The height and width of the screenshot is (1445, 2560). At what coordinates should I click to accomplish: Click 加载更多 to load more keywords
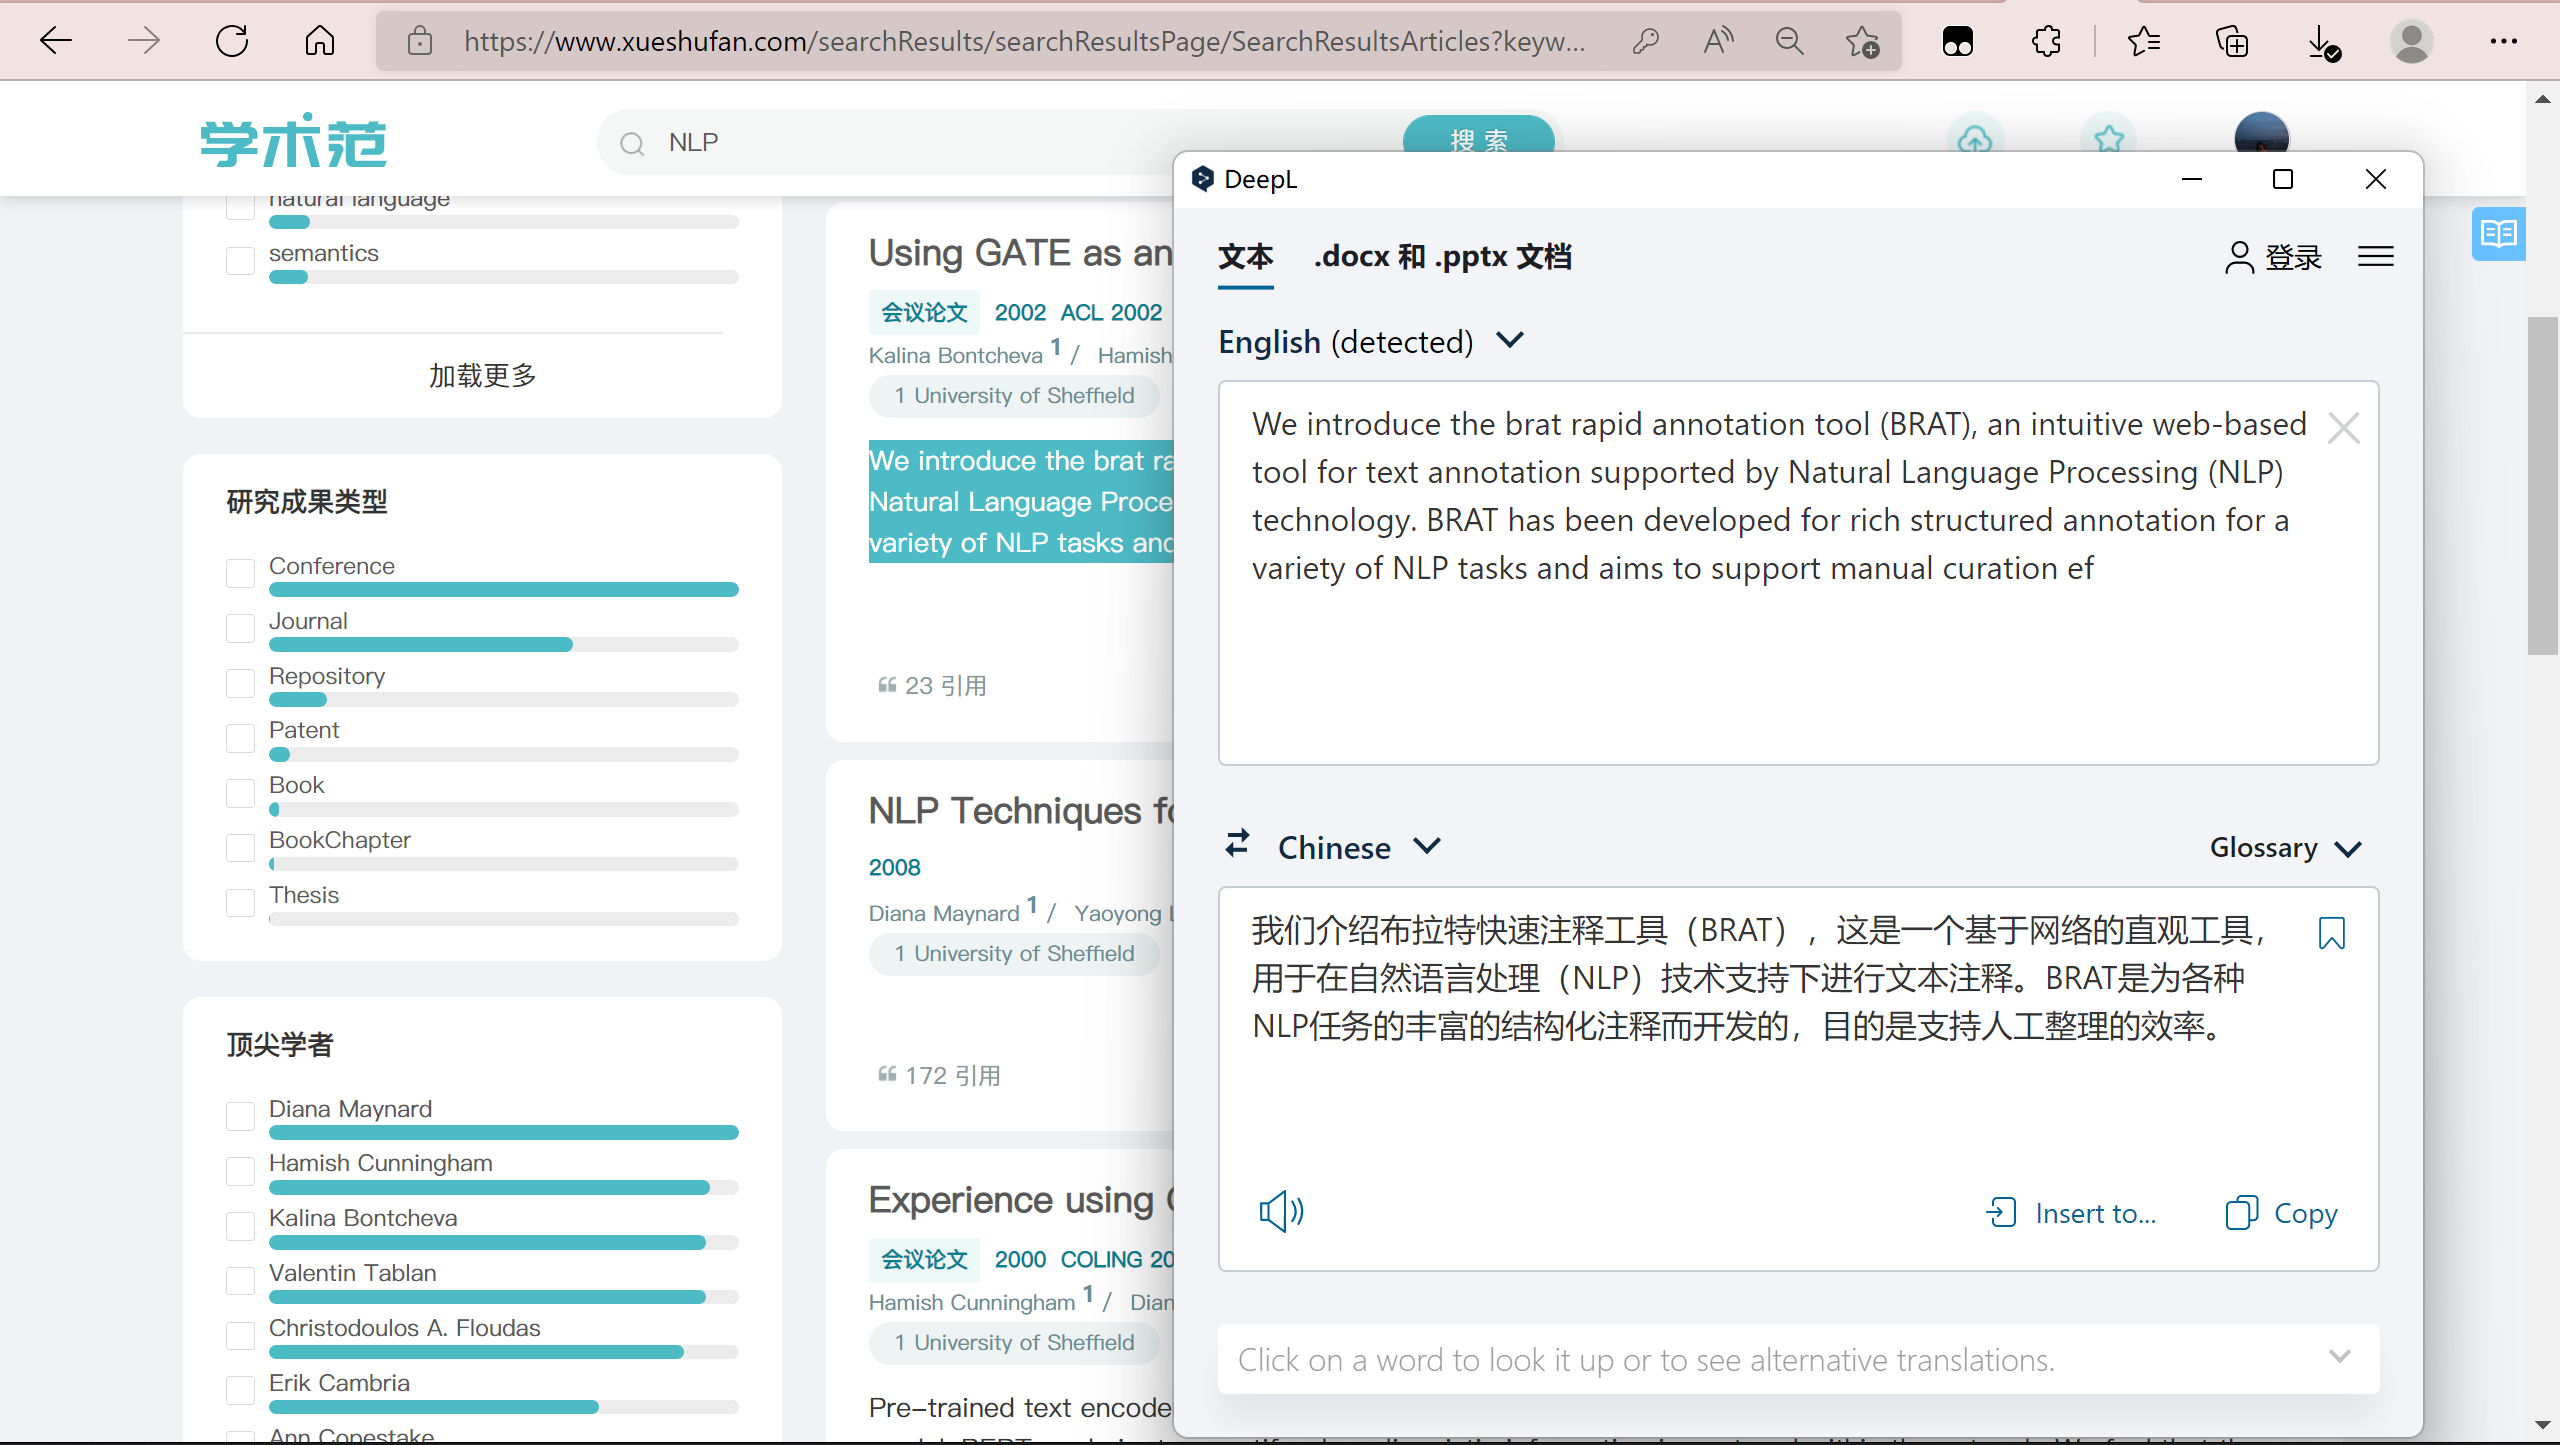[x=482, y=375]
